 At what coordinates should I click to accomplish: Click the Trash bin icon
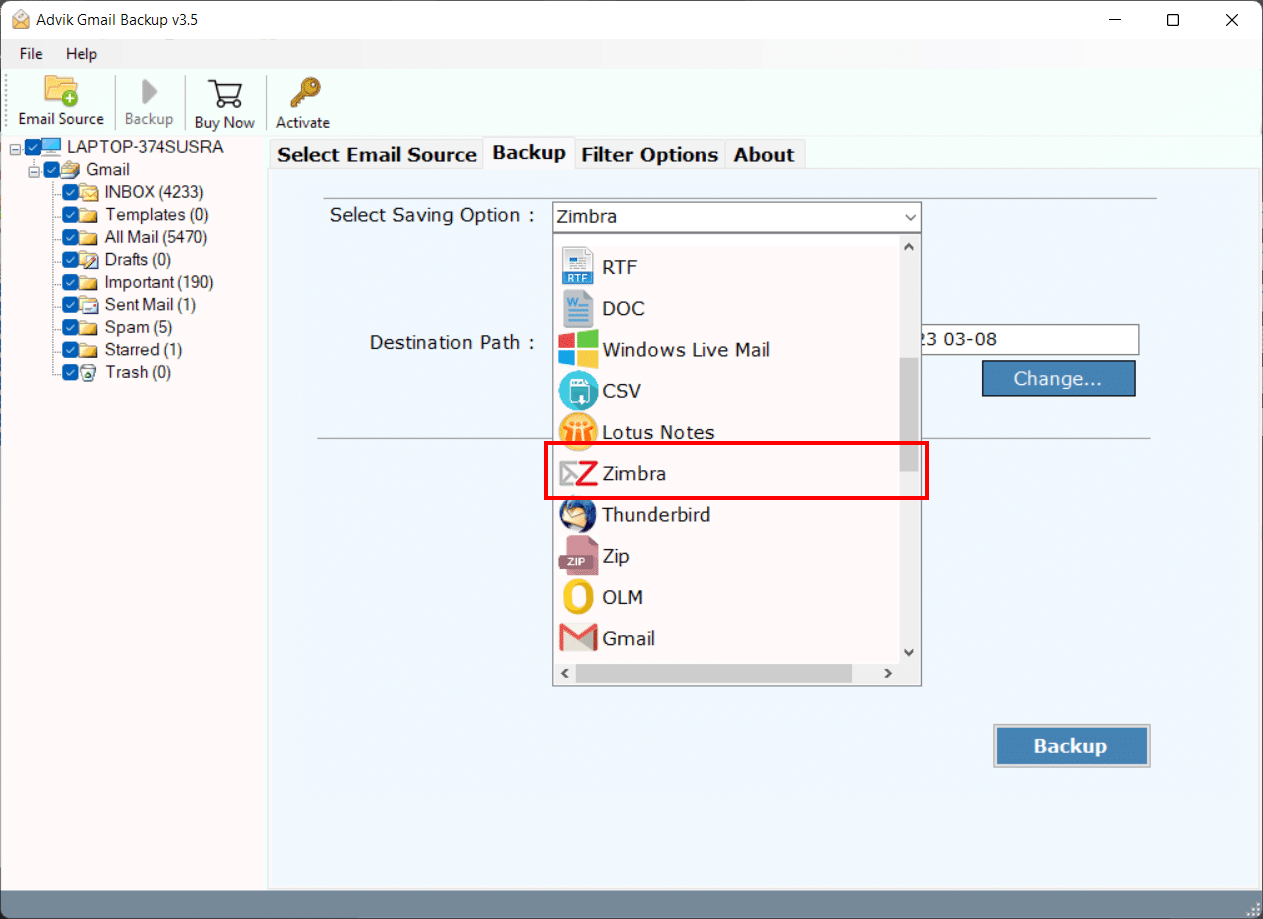tap(89, 372)
